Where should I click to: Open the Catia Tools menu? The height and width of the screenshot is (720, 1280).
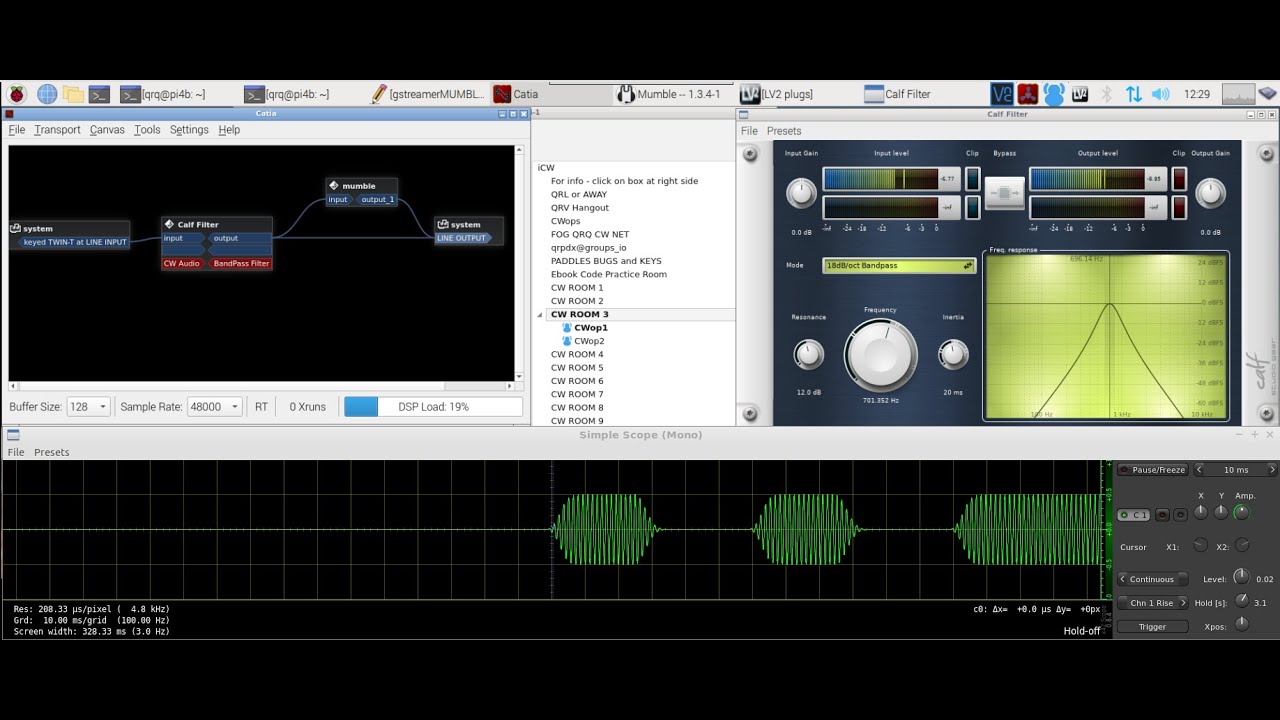[147, 130]
